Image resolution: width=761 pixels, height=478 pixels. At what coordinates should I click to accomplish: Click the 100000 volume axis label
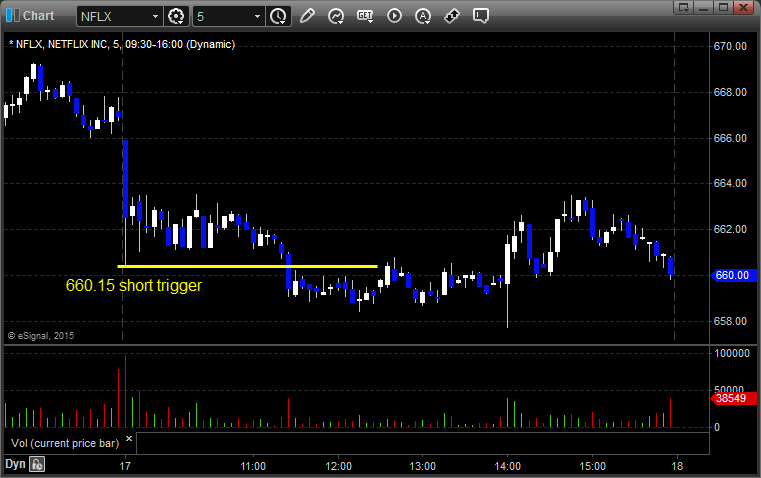point(732,353)
